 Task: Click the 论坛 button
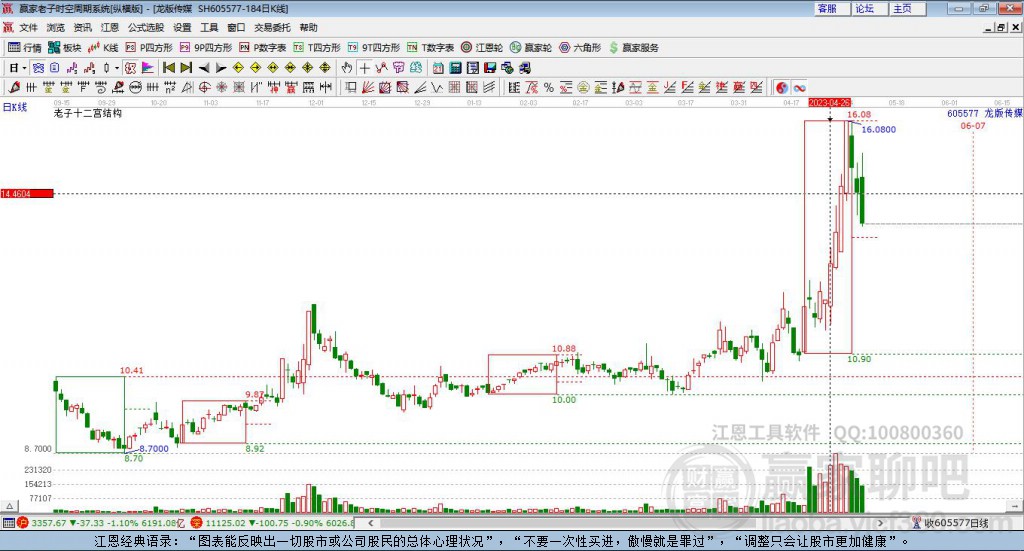coord(870,8)
